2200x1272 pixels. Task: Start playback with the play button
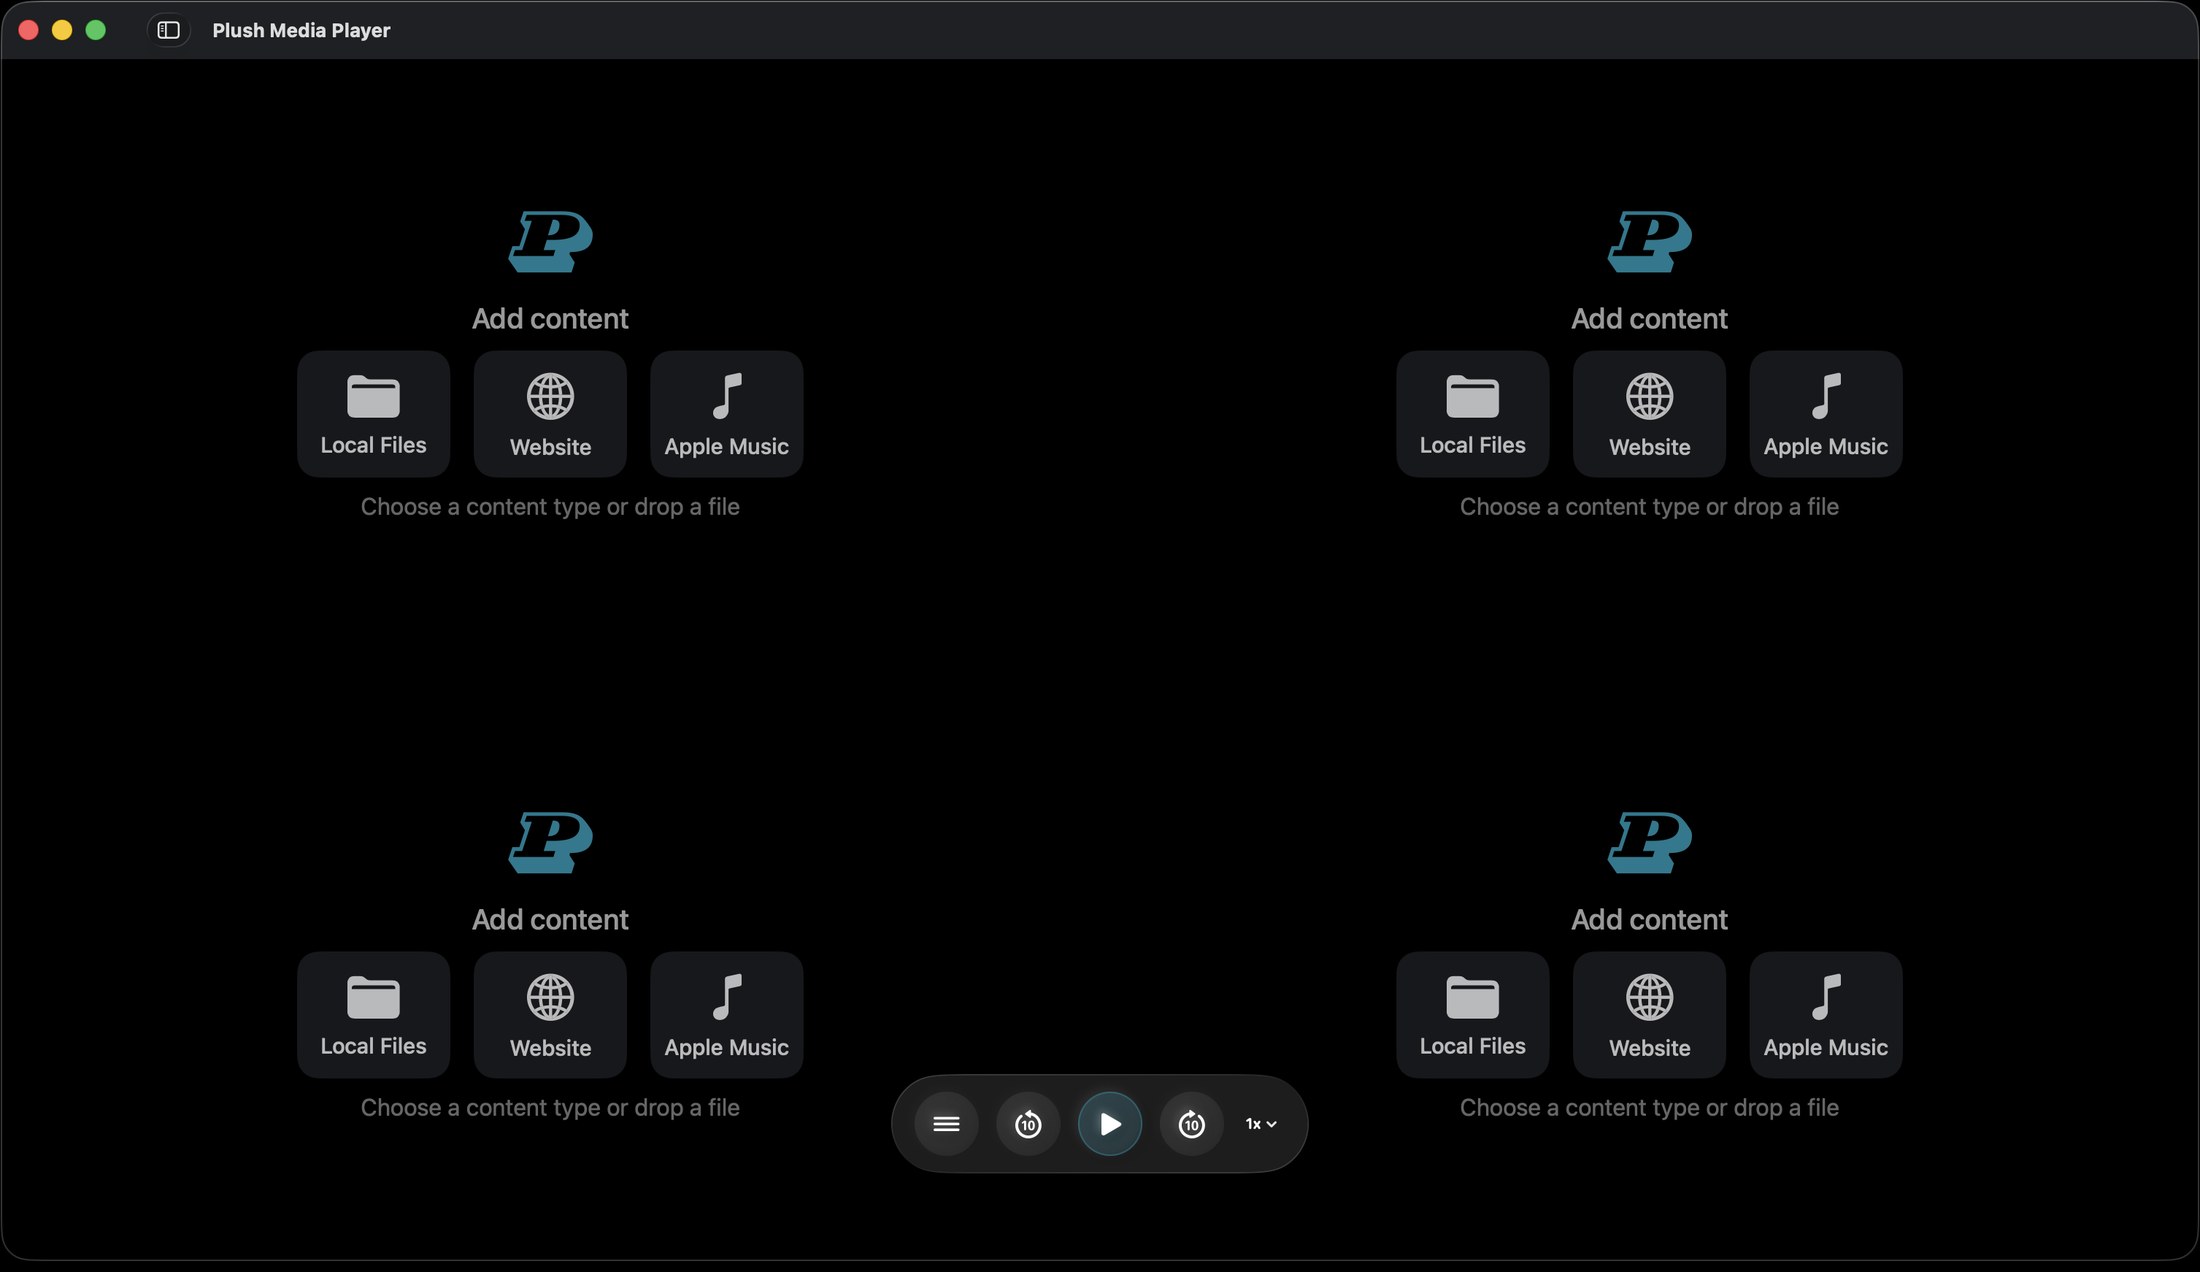coord(1110,1124)
